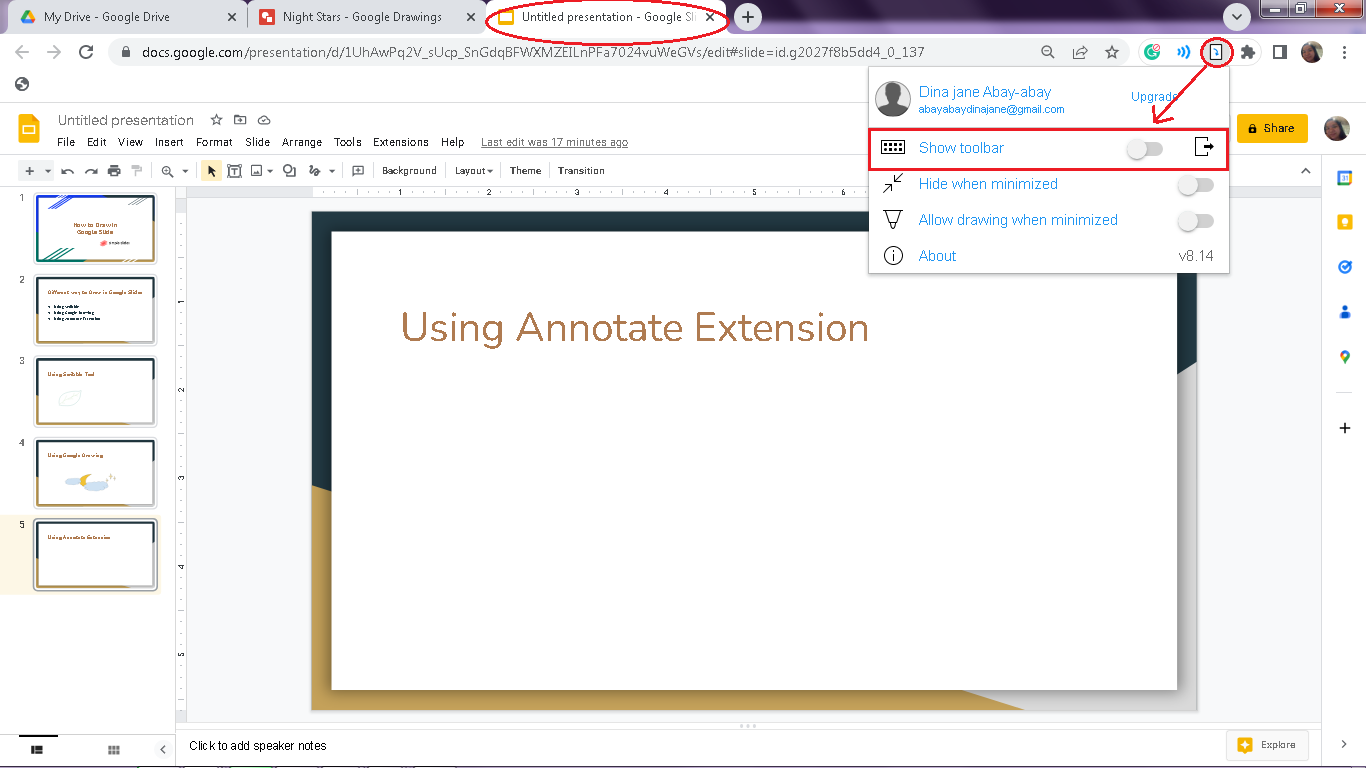Expand the side panel chevron
This screenshot has height=768, width=1366.
(x=1345, y=744)
